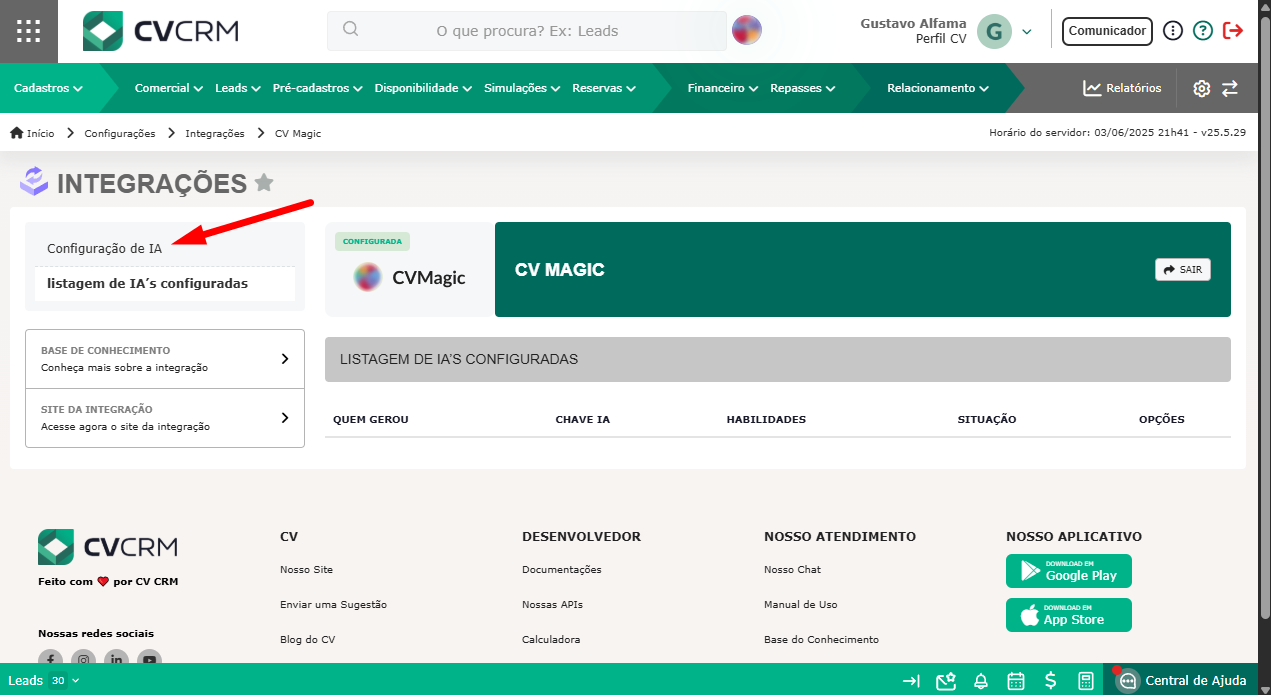Open the calculator icon in bottom bar
The height and width of the screenshot is (695, 1271).
point(1086,681)
